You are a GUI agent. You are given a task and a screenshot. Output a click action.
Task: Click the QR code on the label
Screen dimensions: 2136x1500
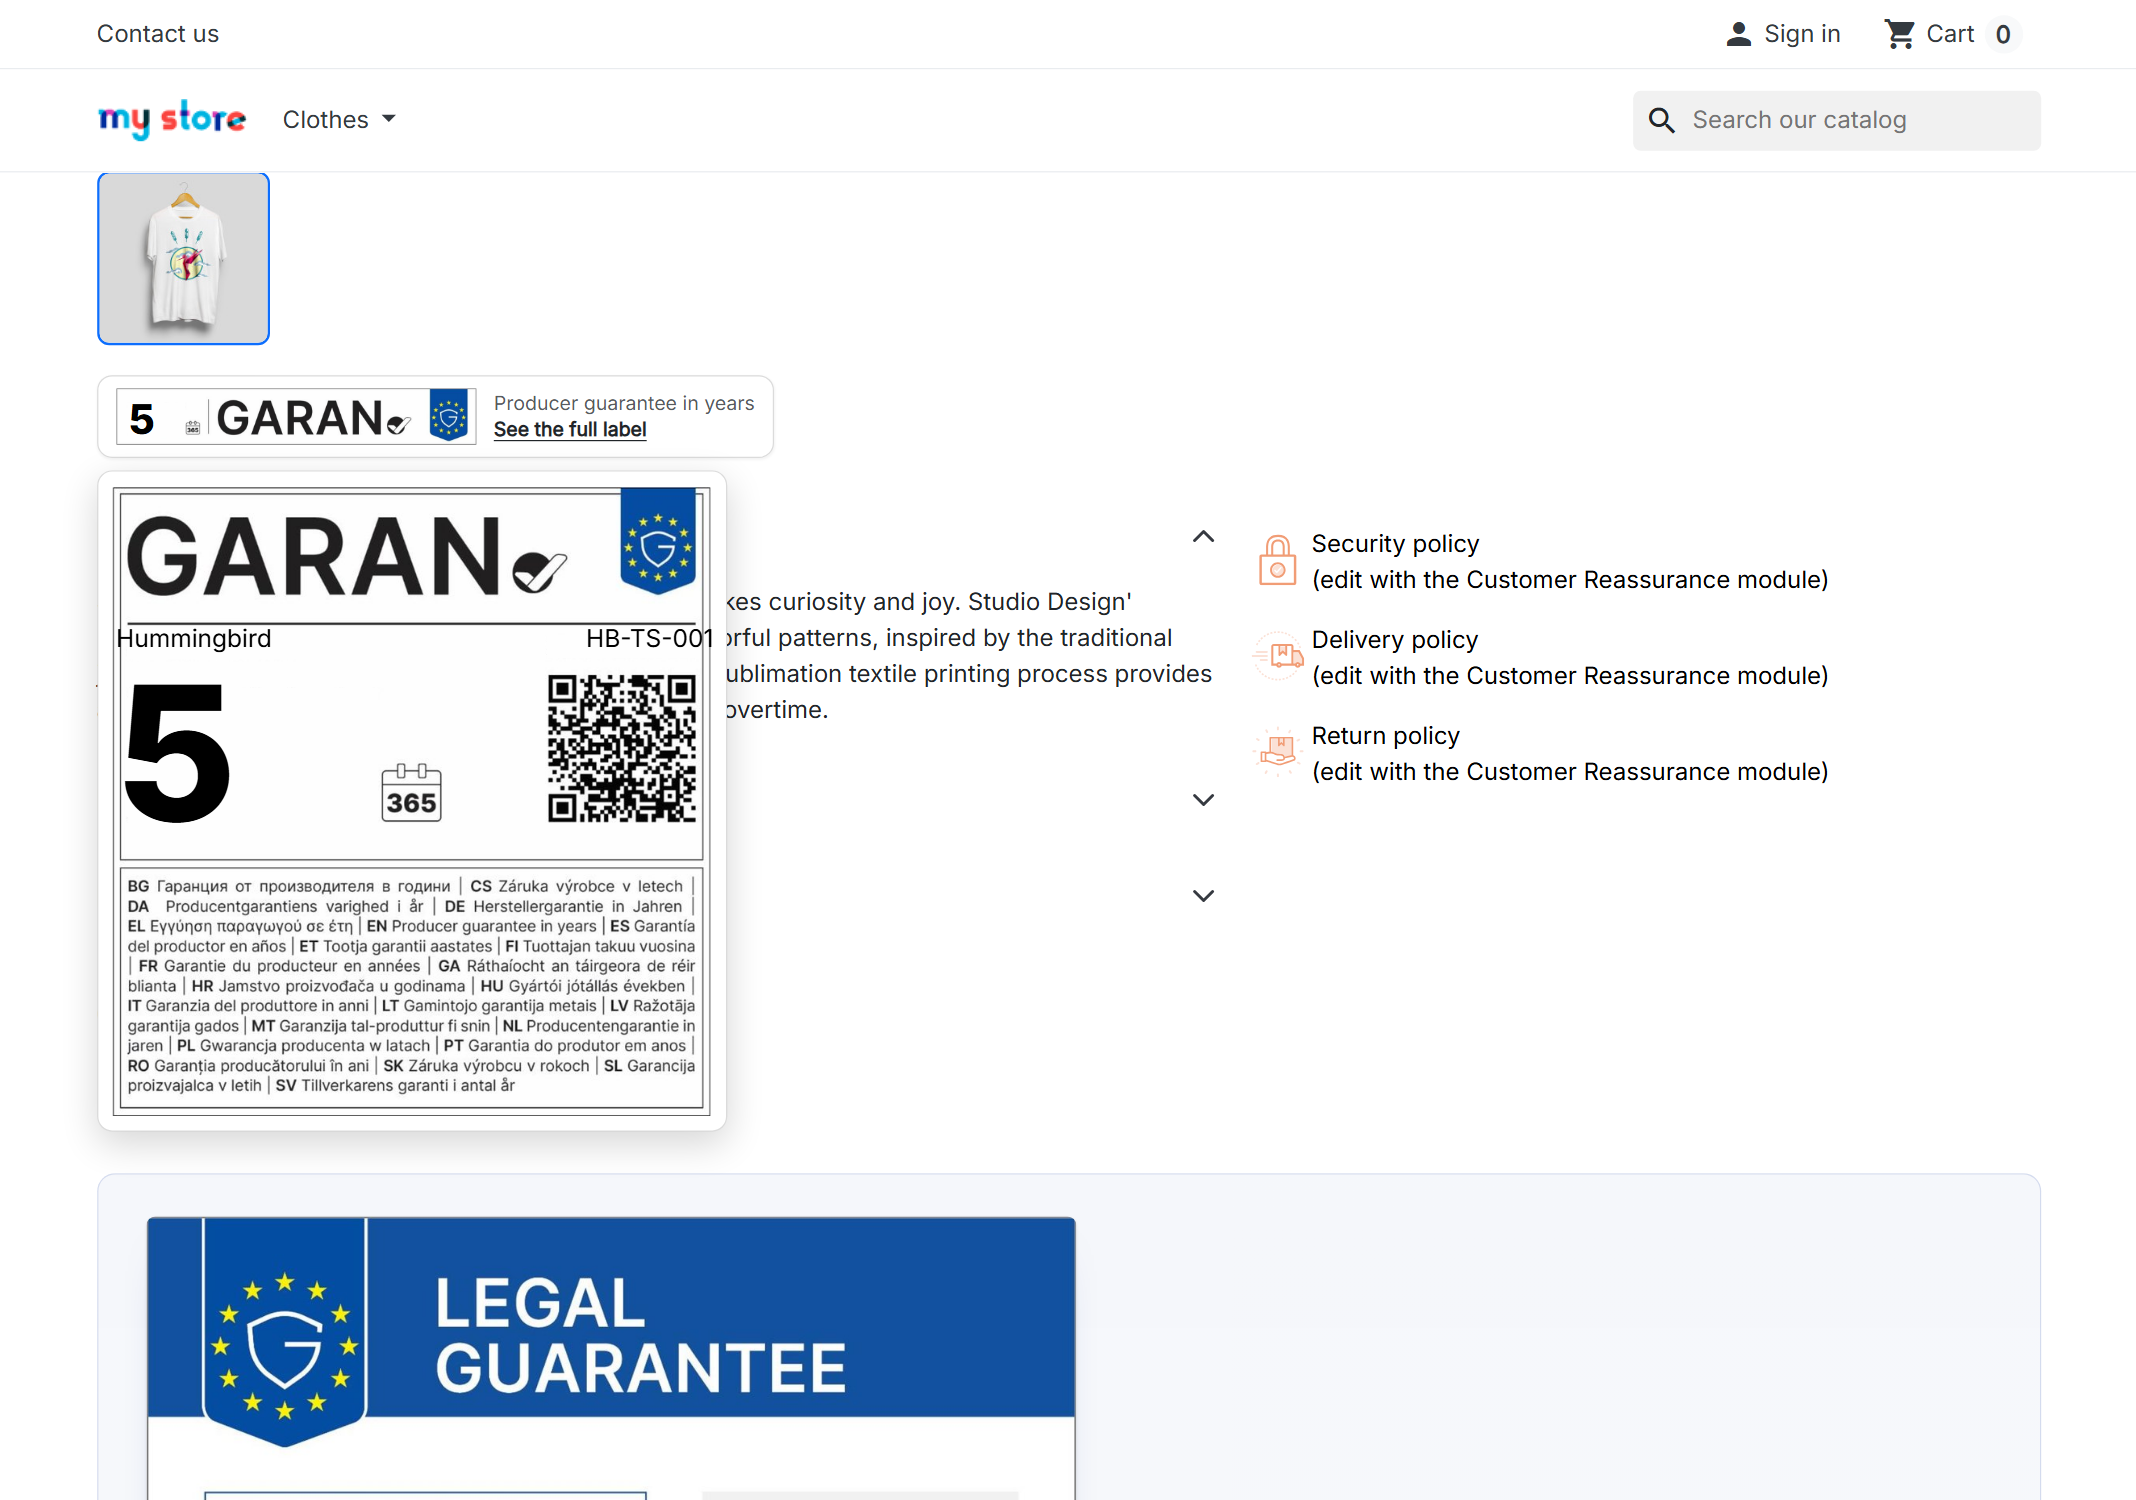coord(622,748)
